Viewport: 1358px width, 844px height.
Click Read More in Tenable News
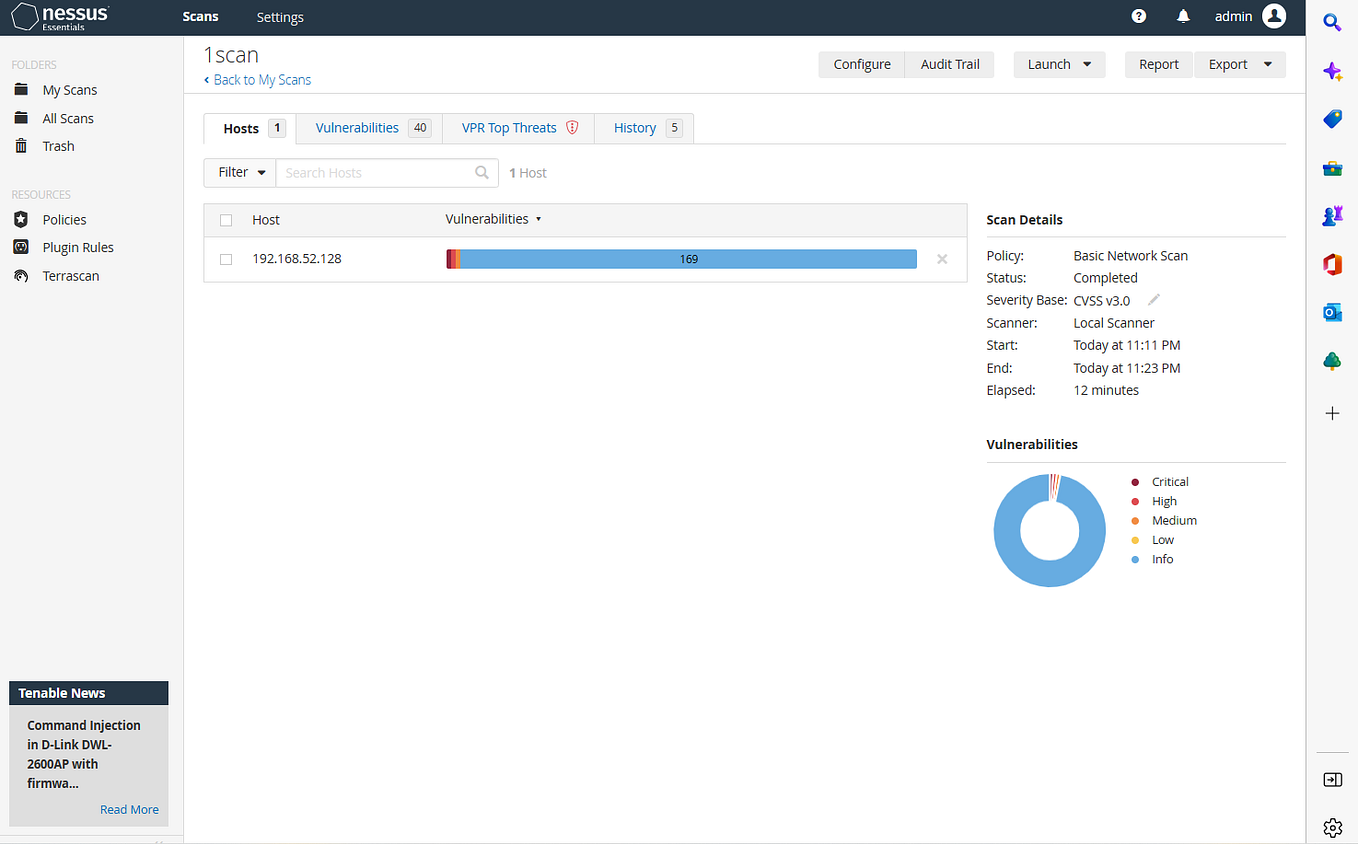[129, 809]
